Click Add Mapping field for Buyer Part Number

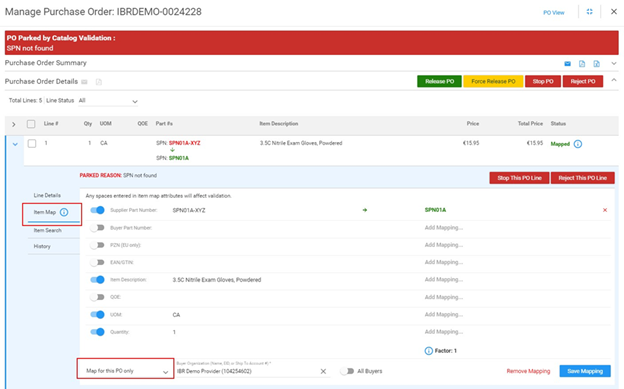coord(443,228)
